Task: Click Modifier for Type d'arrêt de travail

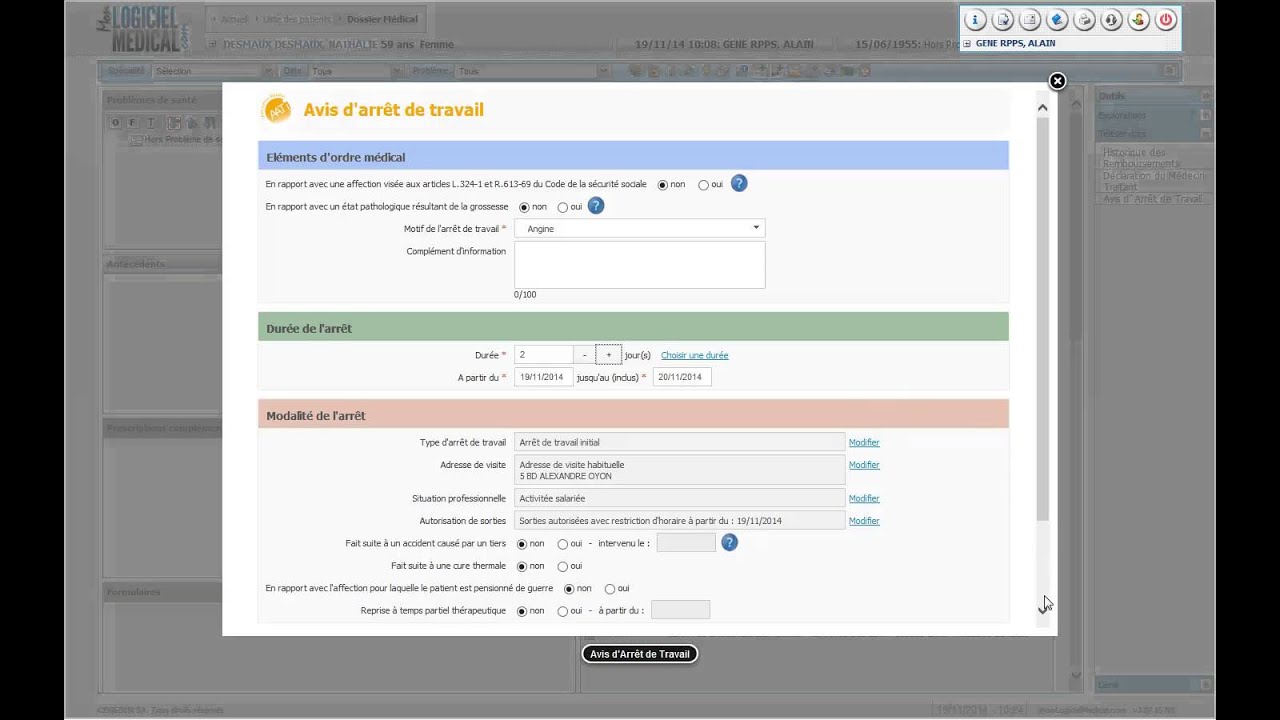Action: coord(864,442)
